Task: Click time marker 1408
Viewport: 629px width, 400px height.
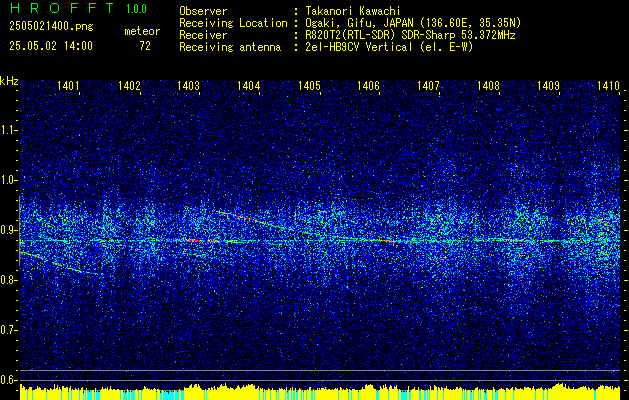Action: (x=489, y=85)
